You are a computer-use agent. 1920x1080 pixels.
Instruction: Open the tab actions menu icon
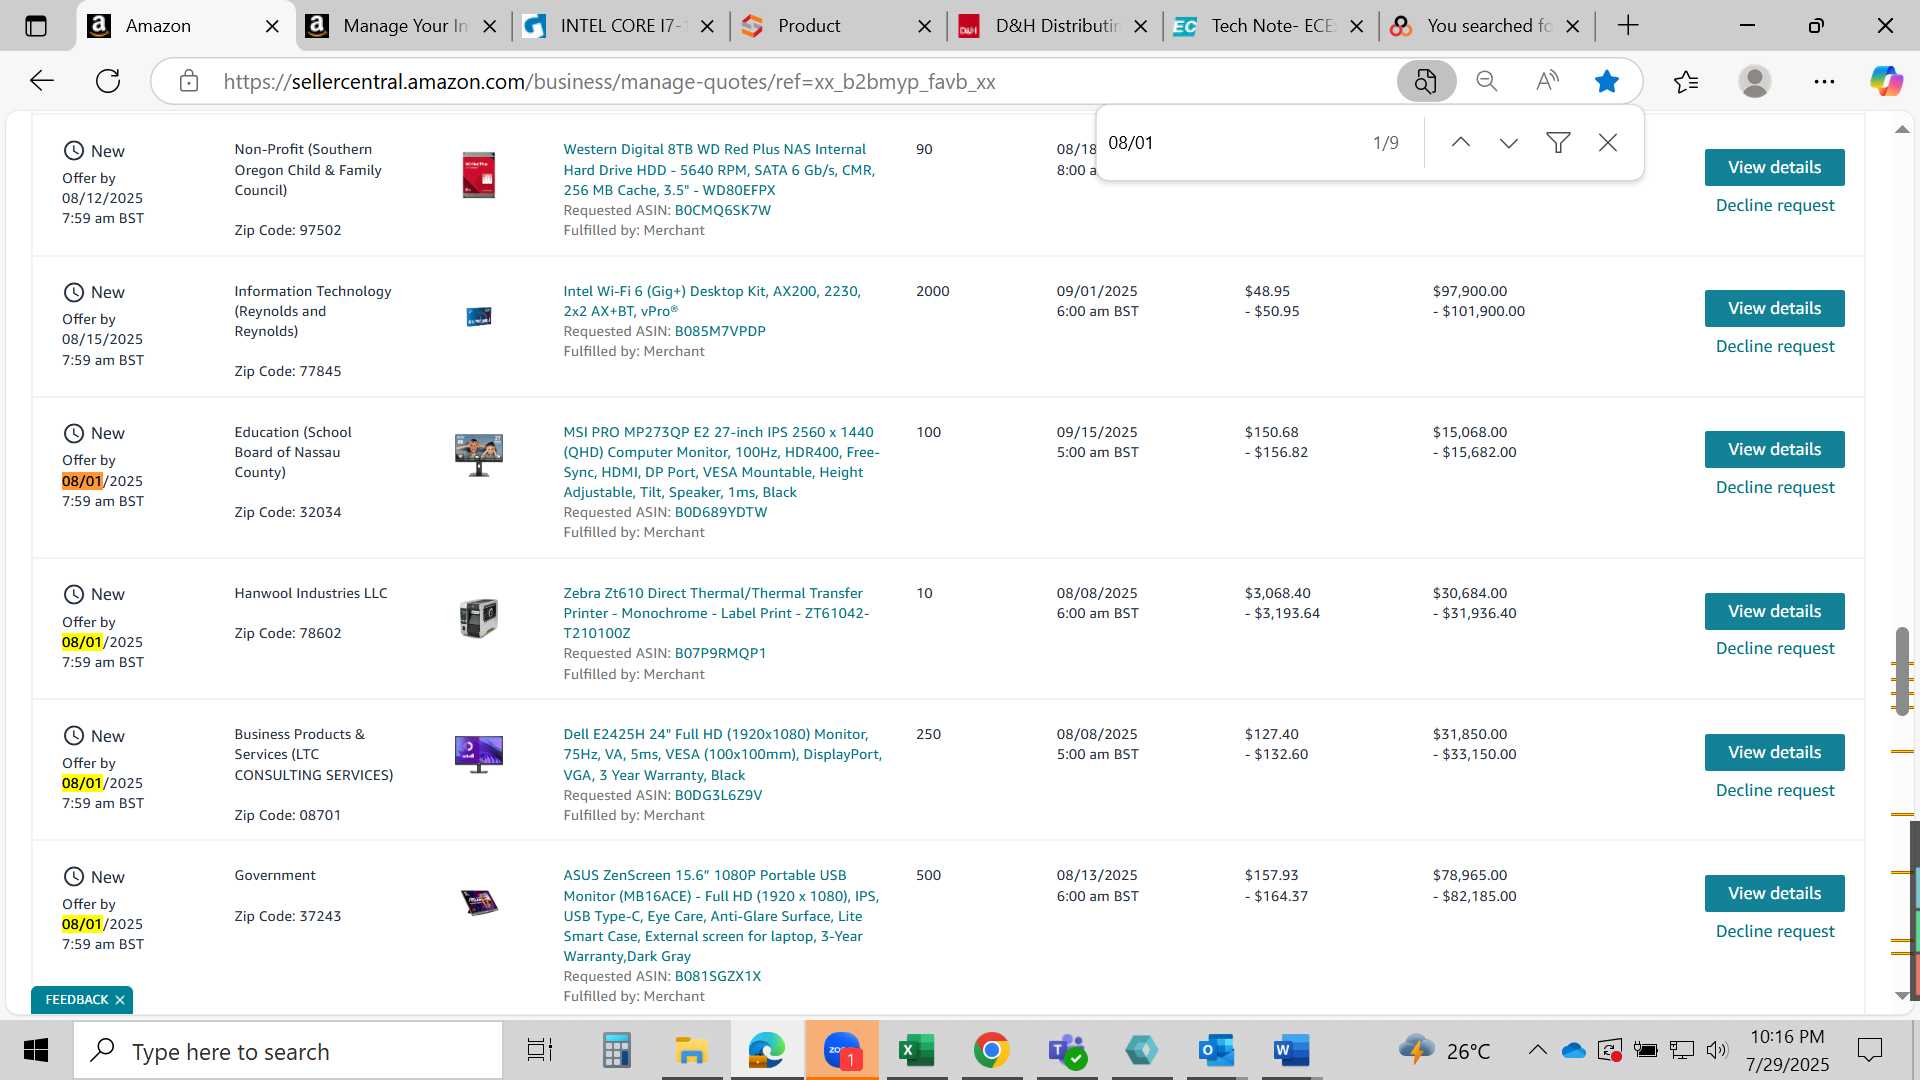(36, 26)
